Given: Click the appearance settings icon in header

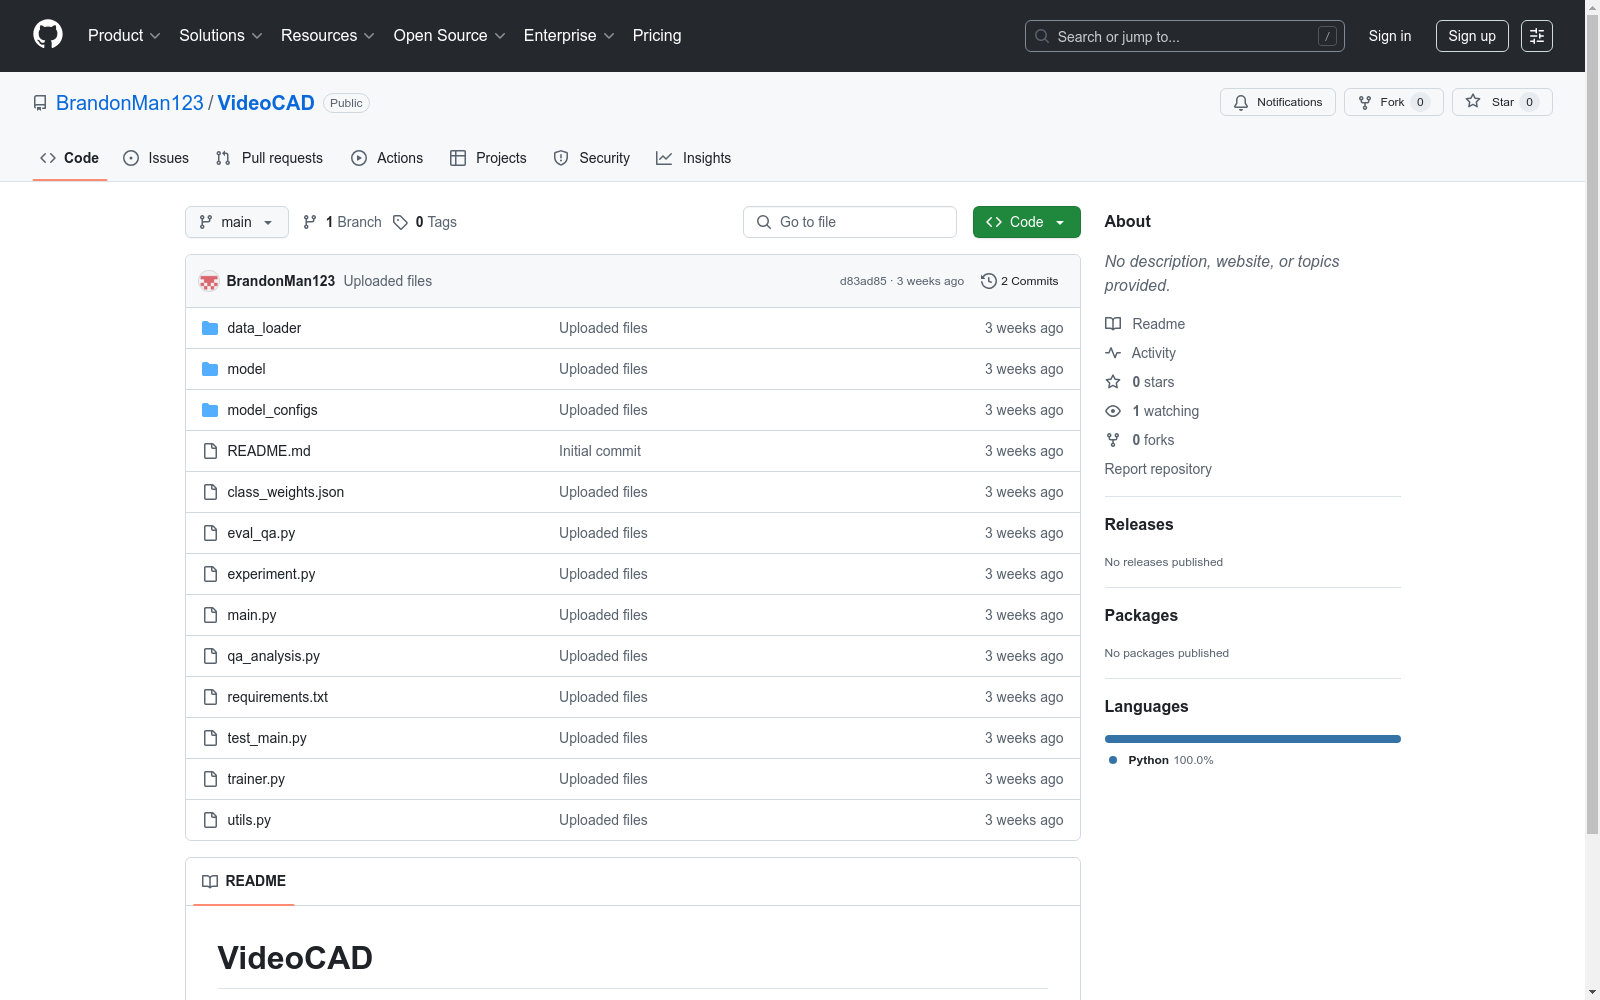Looking at the screenshot, I should click(1537, 36).
